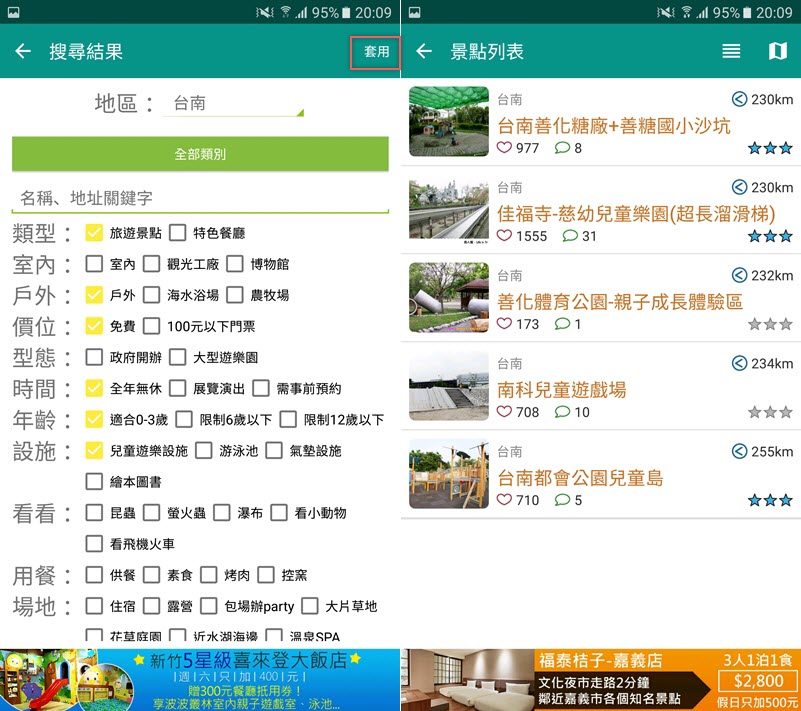Tap heart icon for 南科兒童遊戲場
The width and height of the screenshot is (801, 711).
(x=504, y=411)
